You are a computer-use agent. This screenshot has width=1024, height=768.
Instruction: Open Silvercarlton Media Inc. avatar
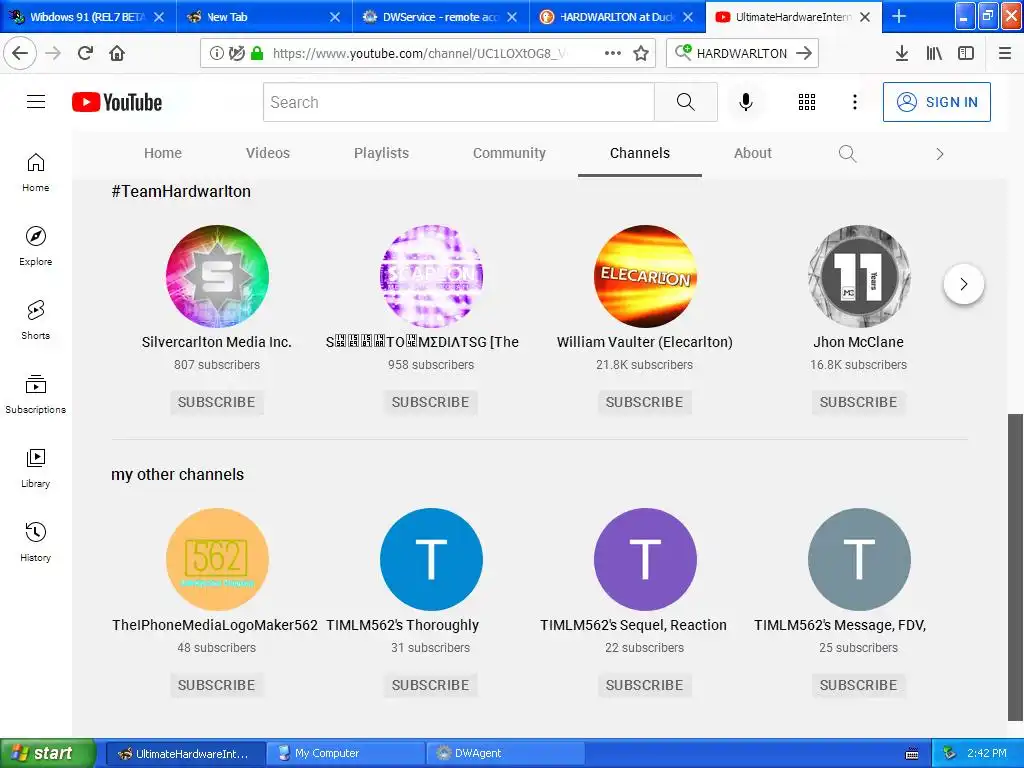217,276
